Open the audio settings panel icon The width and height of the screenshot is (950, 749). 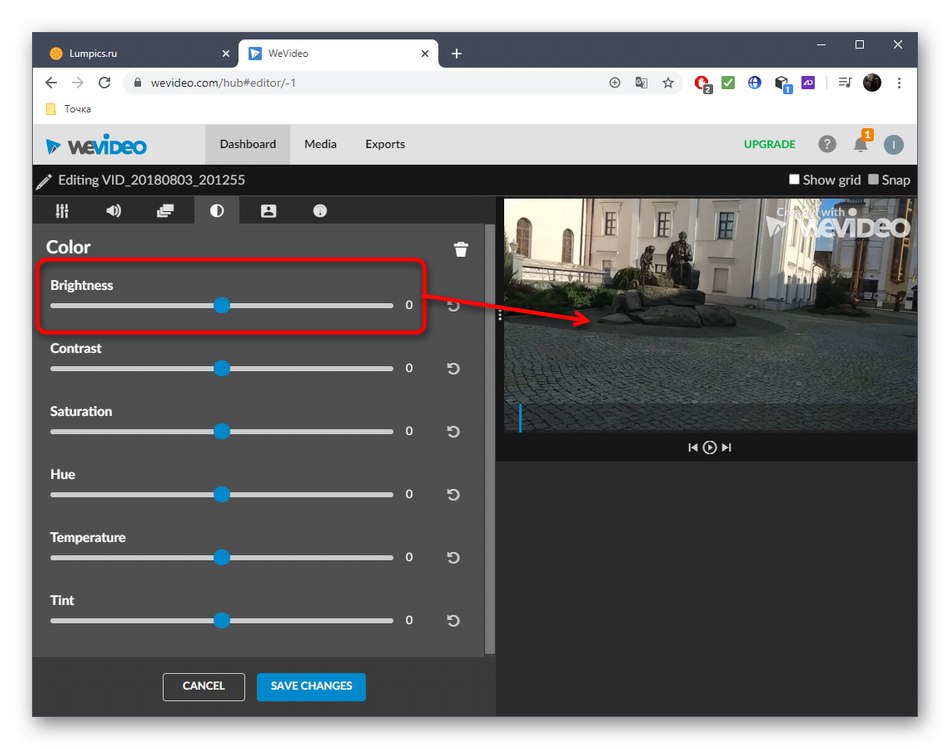pos(113,210)
